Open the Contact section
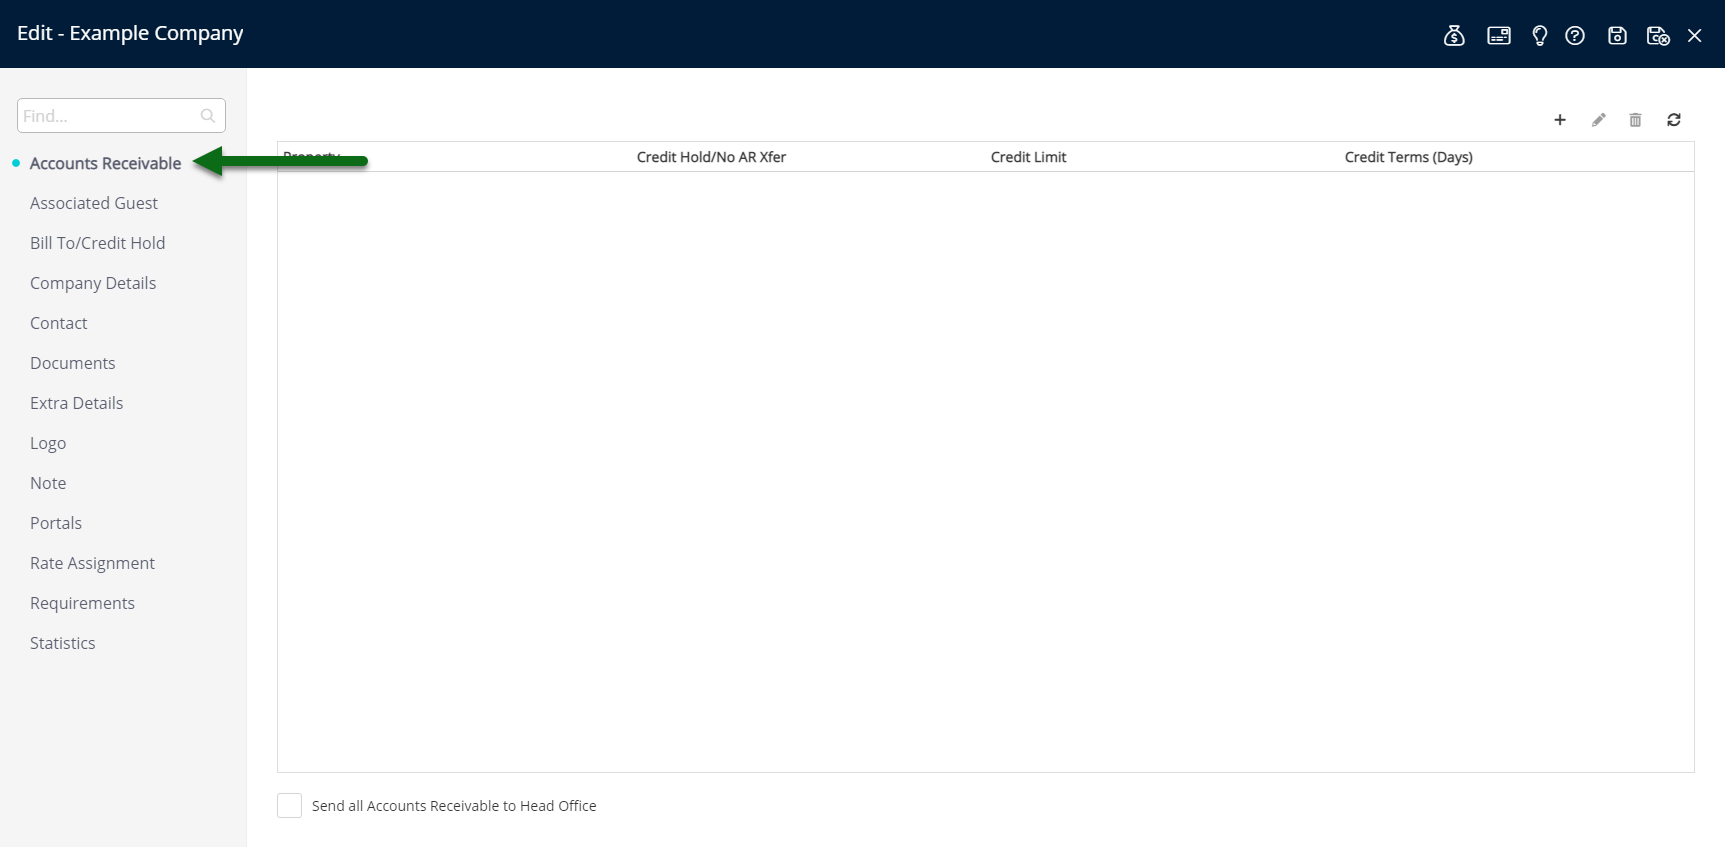The height and width of the screenshot is (847, 1725). pyautogui.click(x=59, y=323)
